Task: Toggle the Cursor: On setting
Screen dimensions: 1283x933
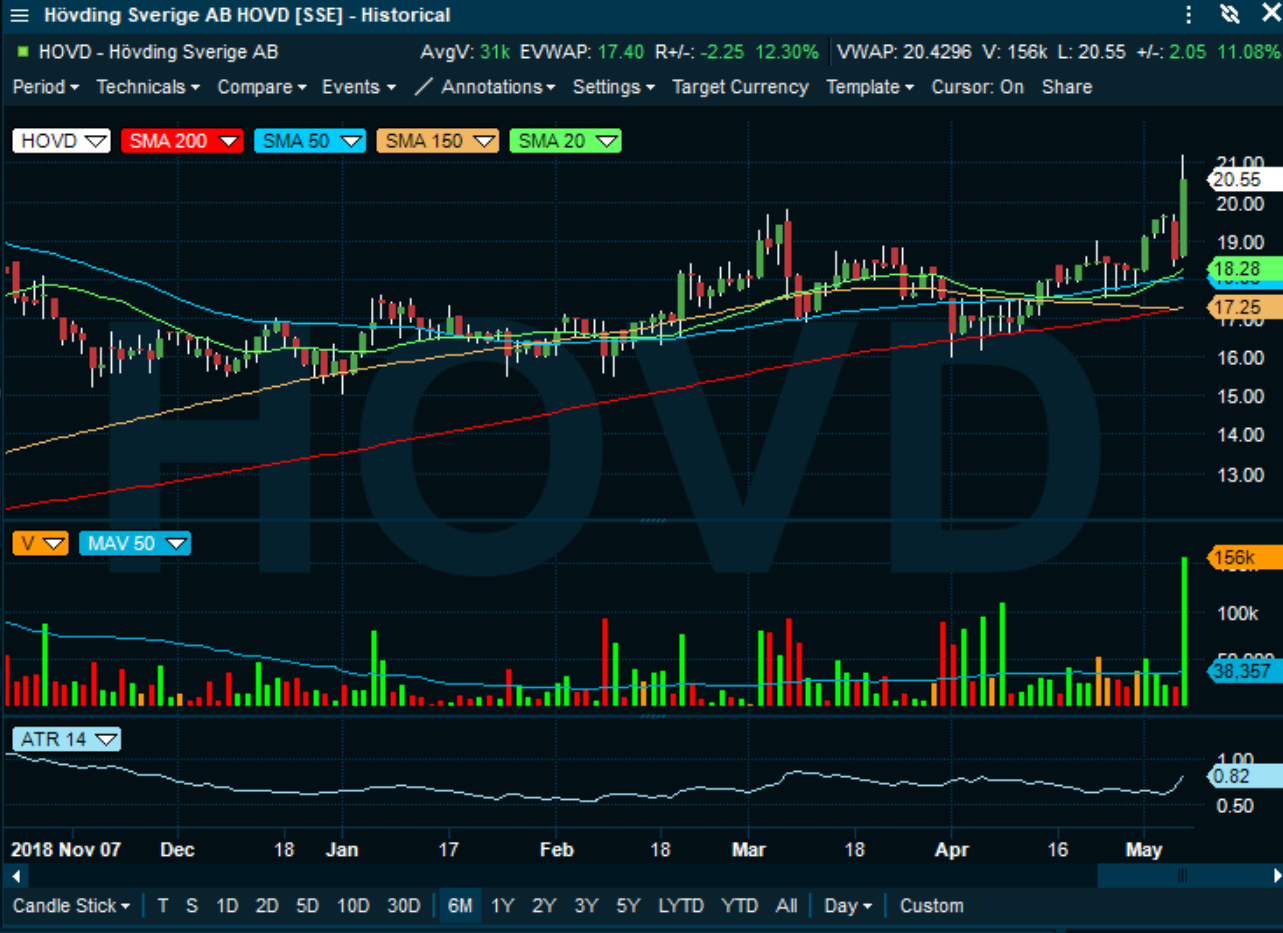Action: (978, 87)
